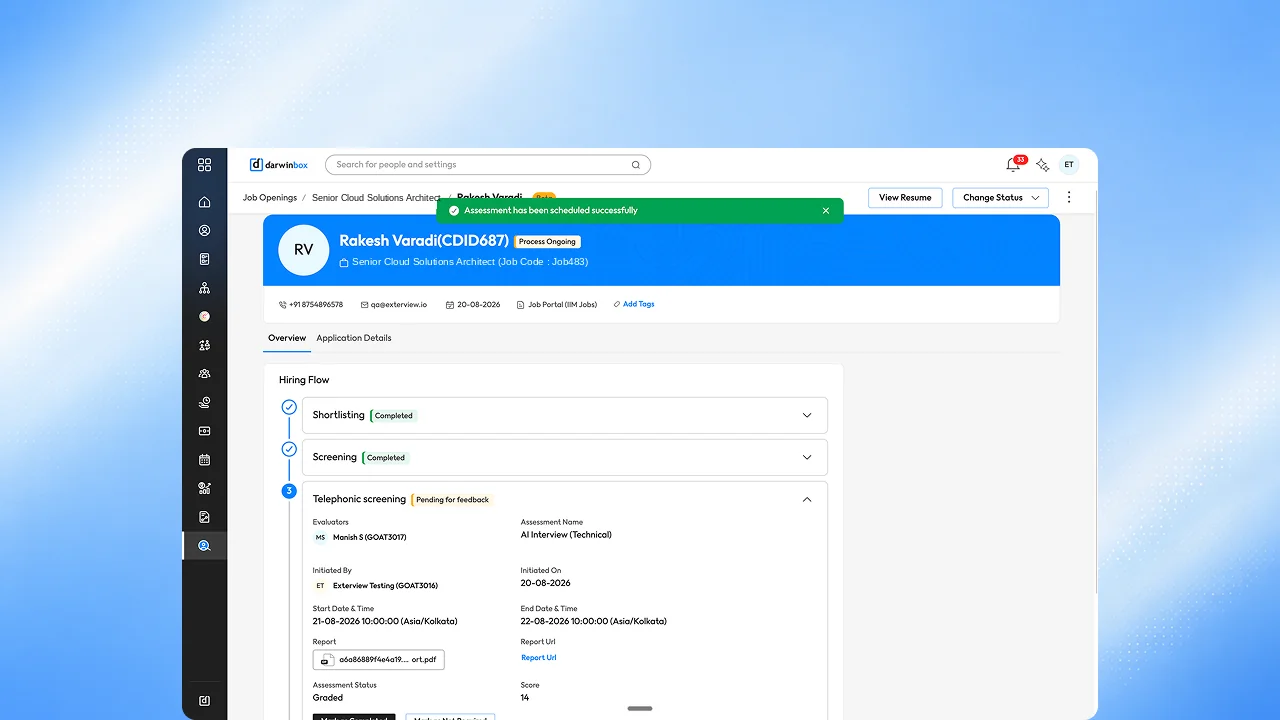Click Add Tags link

coord(634,304)
